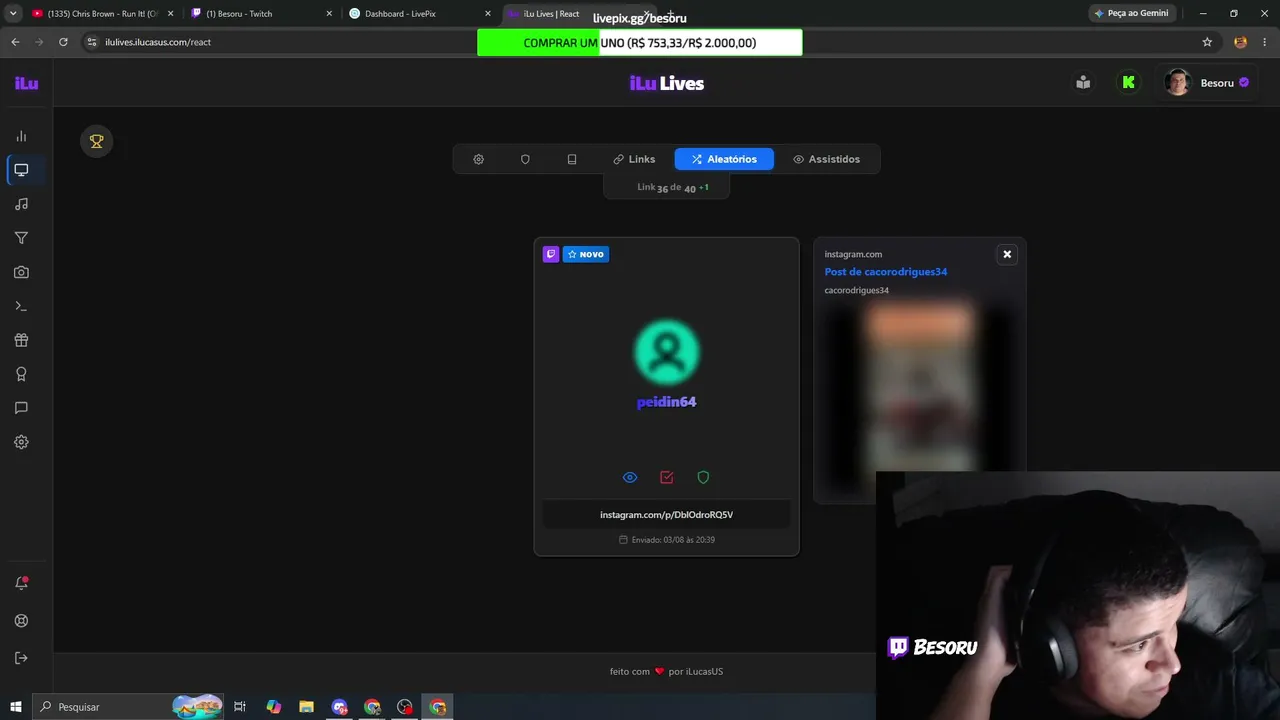1280x720 pixels.
Task: Select the Aleatórios tab
Action: (x=724, y=159)
